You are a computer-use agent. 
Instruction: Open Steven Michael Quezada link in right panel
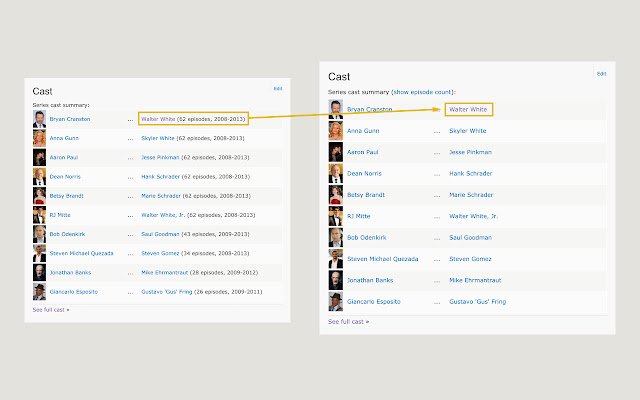click(382, 259)
